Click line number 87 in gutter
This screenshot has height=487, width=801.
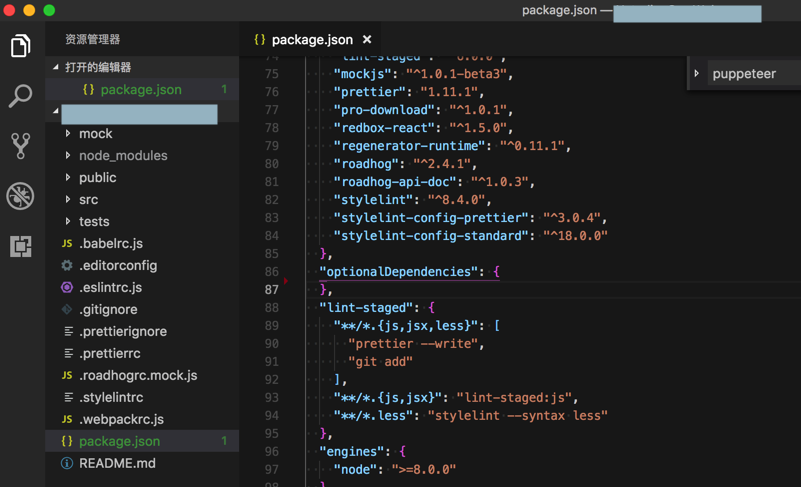coord(271,290)
